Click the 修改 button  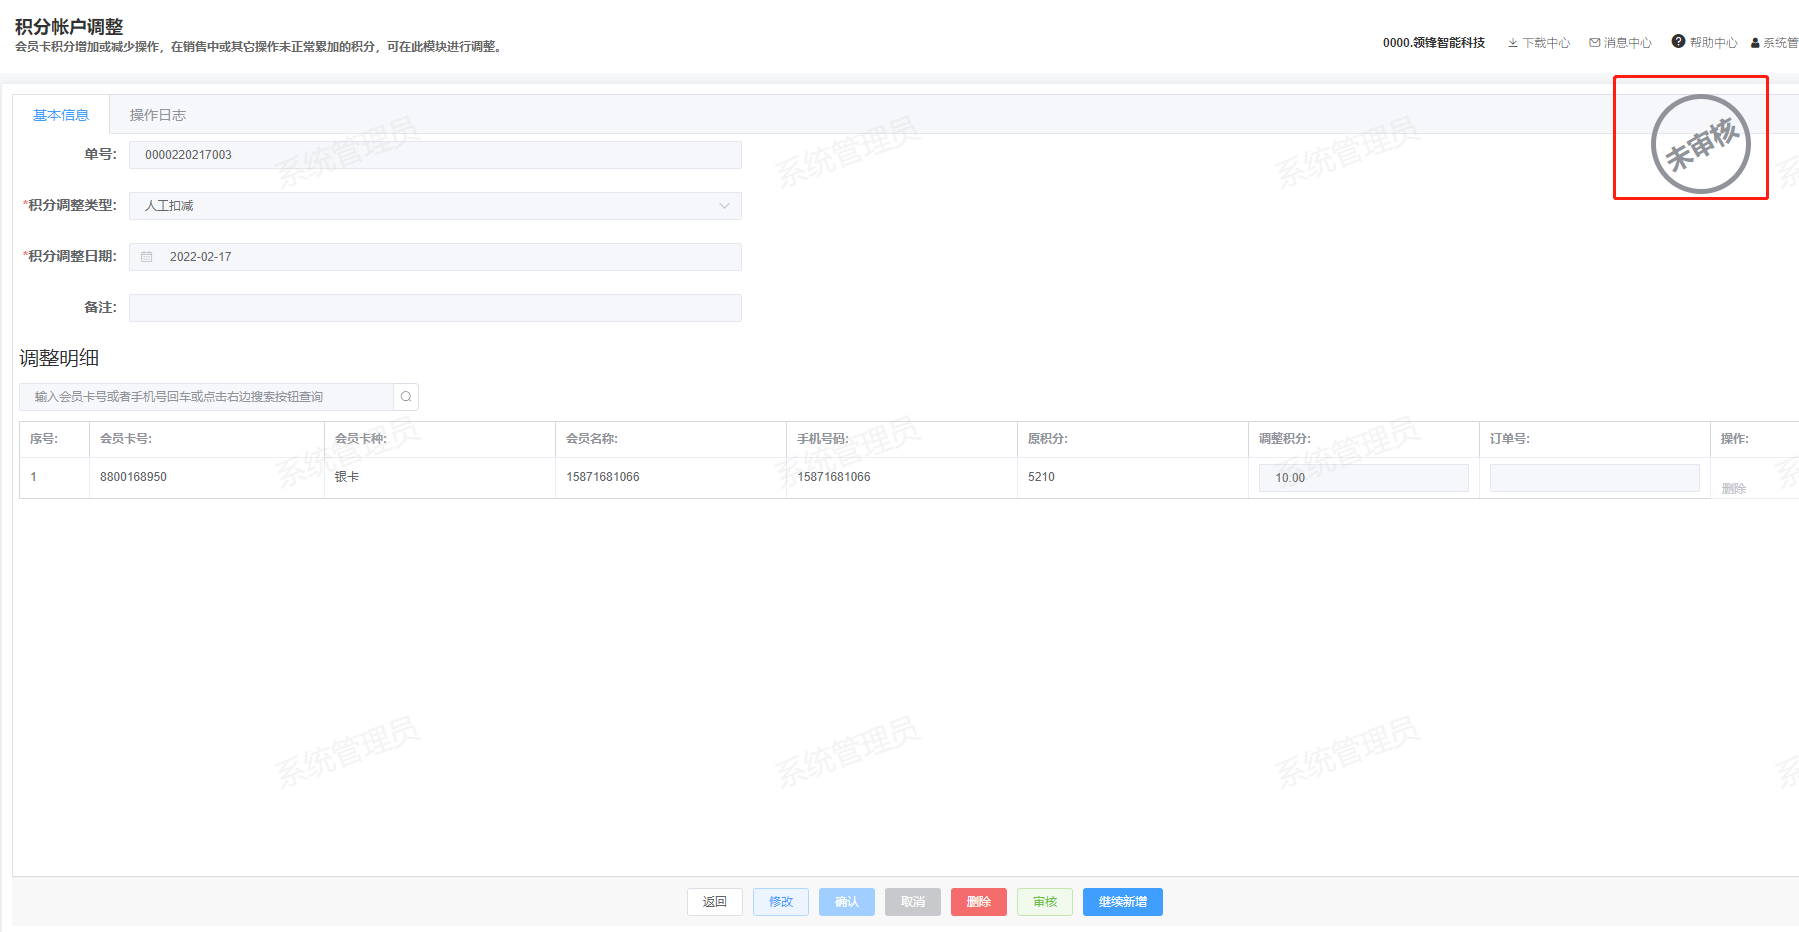[x=781, y=902]
